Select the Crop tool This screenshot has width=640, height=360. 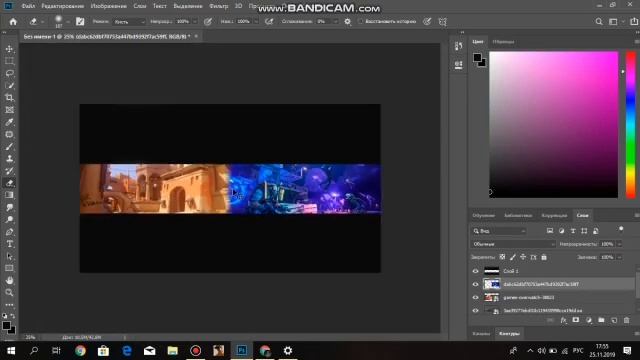pos(9,98)
